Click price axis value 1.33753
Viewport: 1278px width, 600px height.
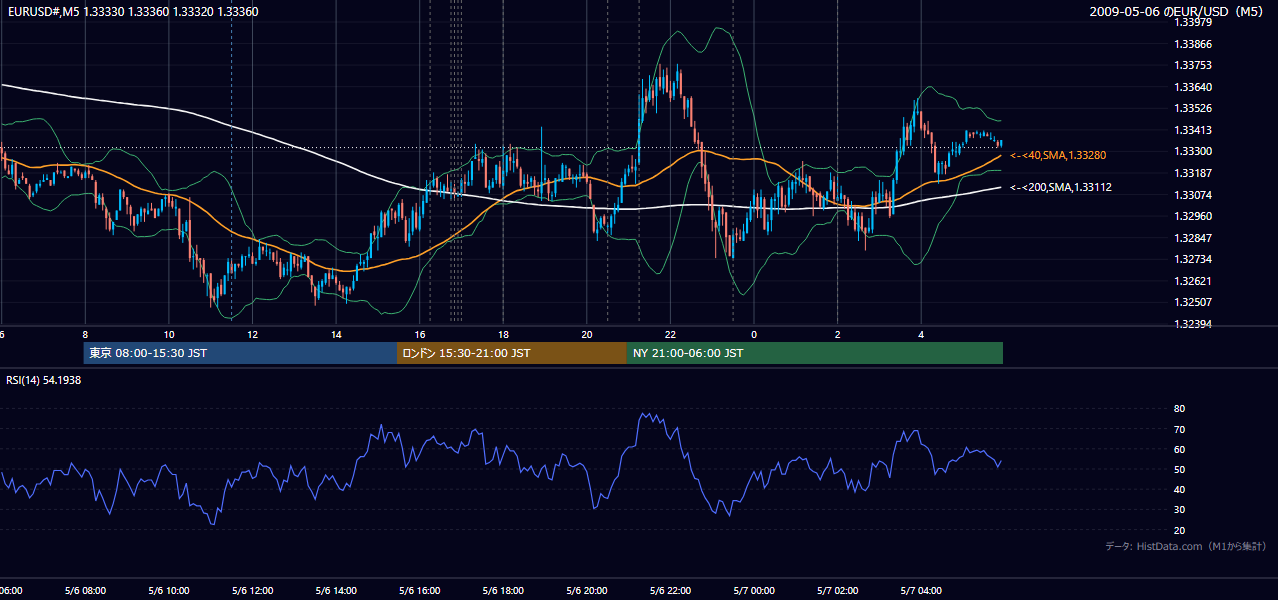(1192, 65)
